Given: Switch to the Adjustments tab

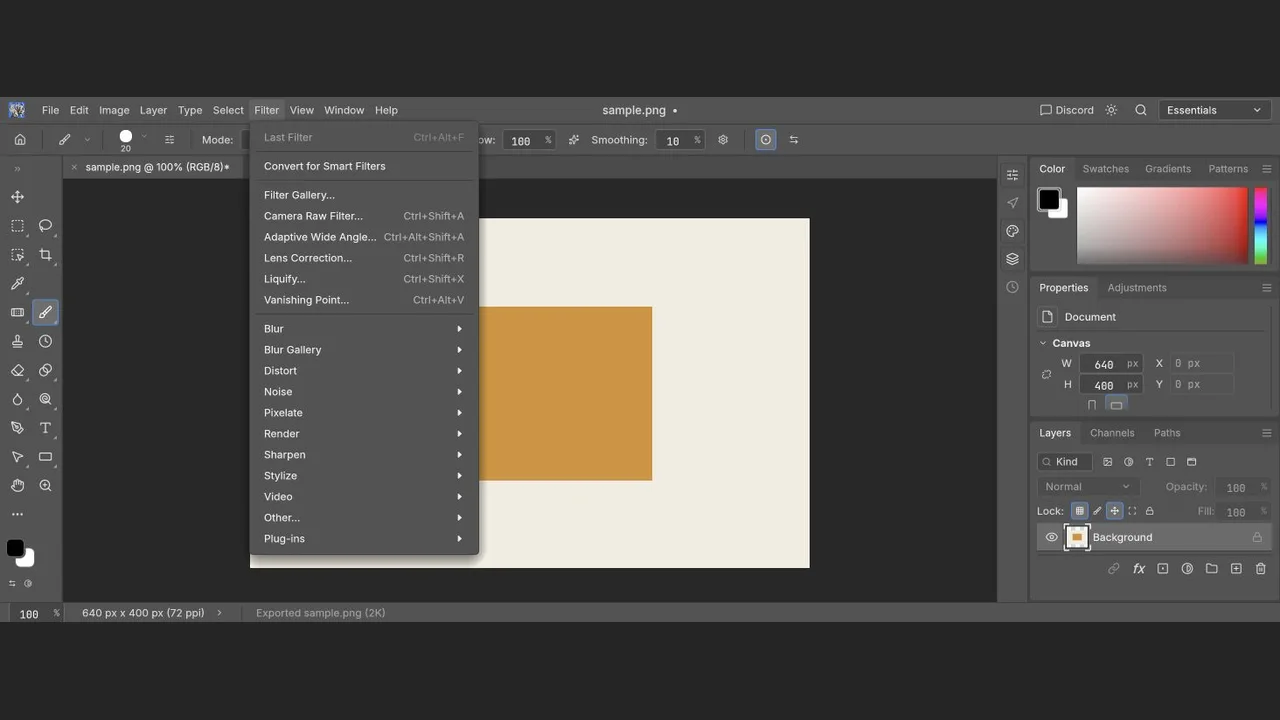Looking at the screenshot, I should point(1137,288).
